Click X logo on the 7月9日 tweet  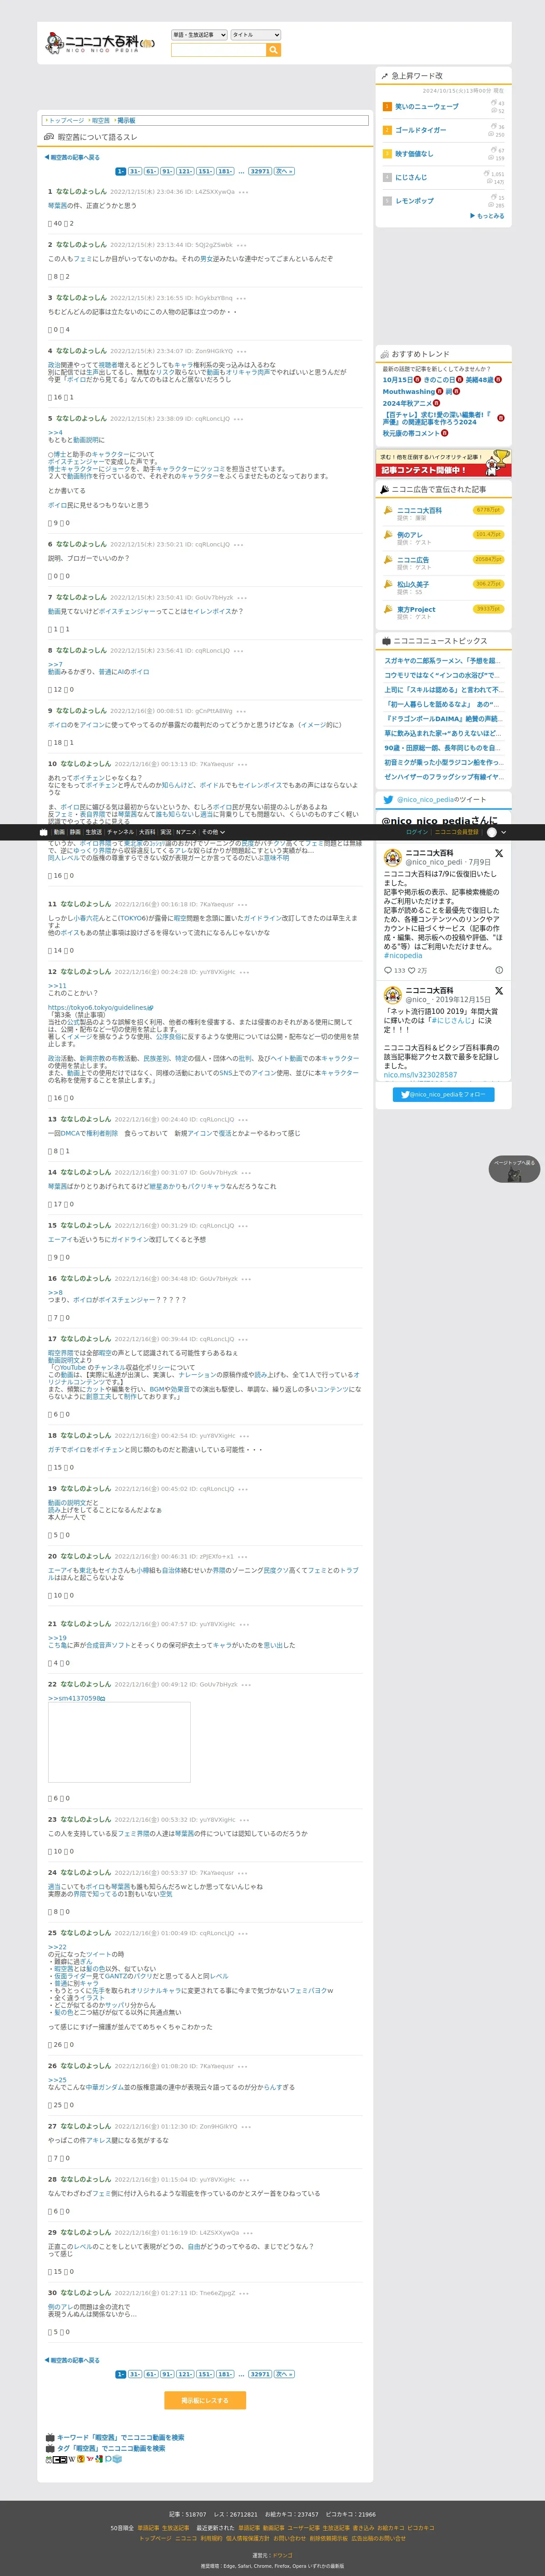[x=498, y=854]
